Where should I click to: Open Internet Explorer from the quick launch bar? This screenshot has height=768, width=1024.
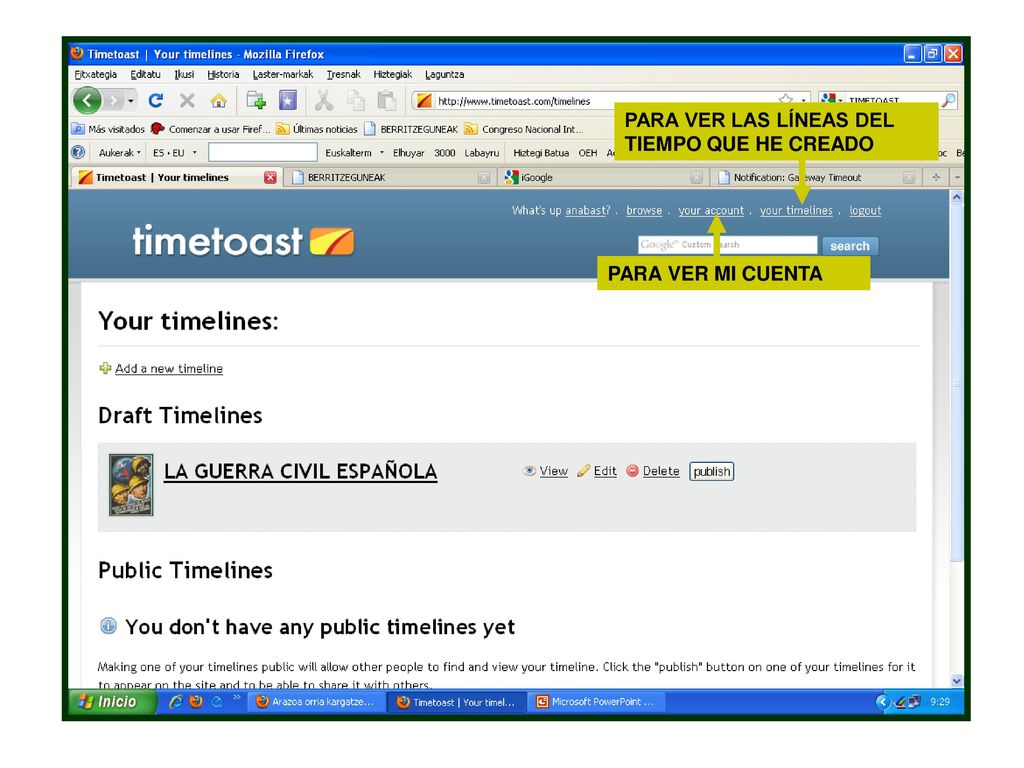click(175, 702)
